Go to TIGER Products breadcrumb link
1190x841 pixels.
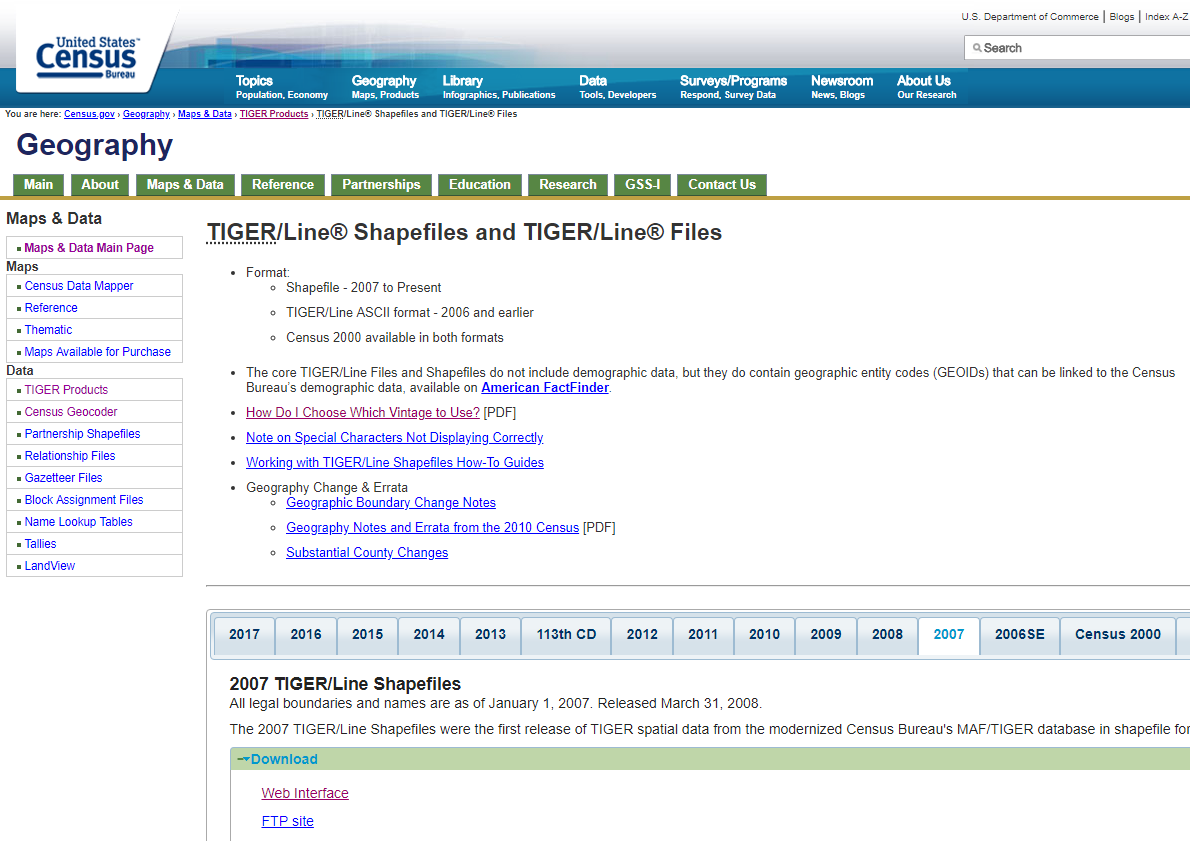(274, 114)
